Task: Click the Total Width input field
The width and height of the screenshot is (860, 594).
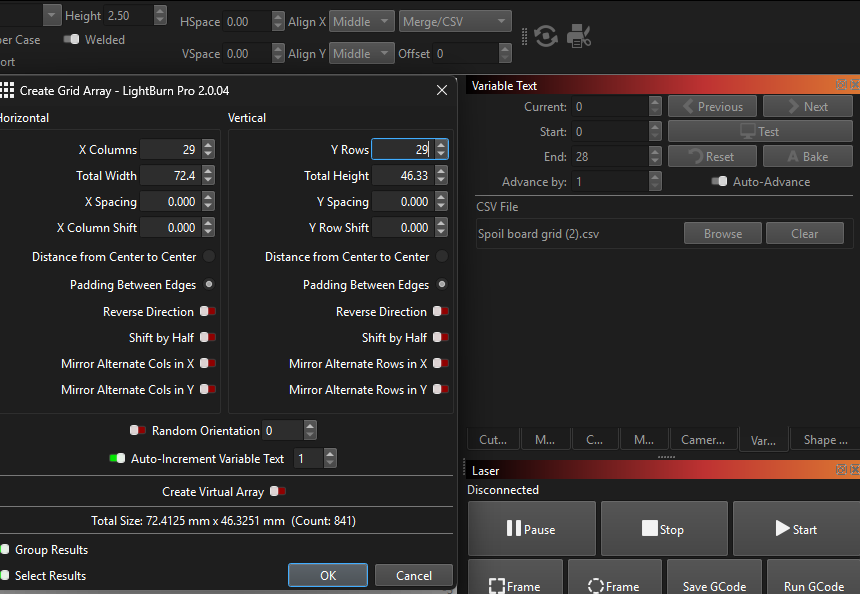Action: pos(169,176)
